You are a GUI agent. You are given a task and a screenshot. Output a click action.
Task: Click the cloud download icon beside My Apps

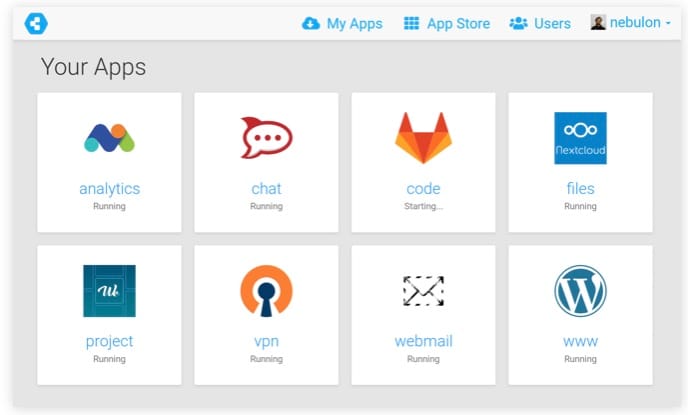pos(311,23)
